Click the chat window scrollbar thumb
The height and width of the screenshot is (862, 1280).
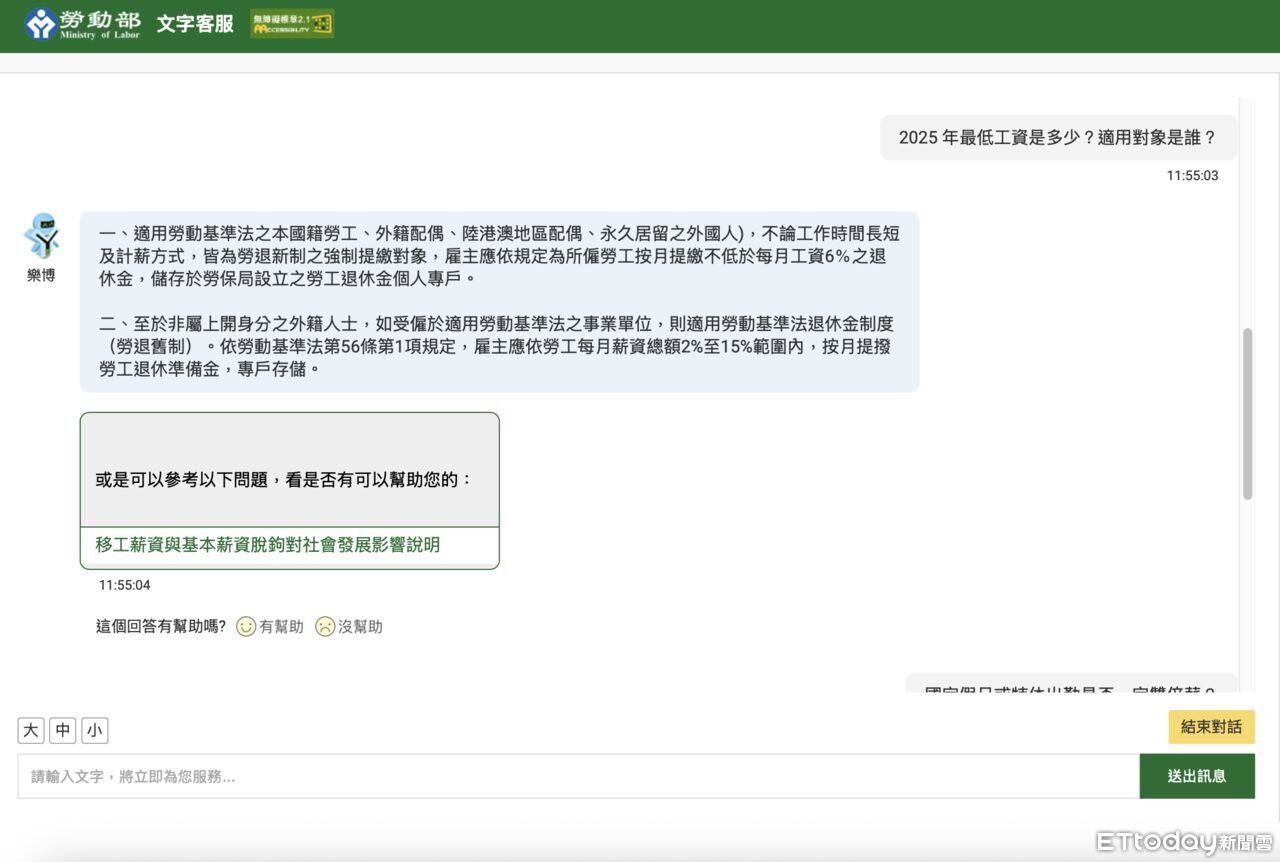pyautogui.click(x=1247, y=413)
